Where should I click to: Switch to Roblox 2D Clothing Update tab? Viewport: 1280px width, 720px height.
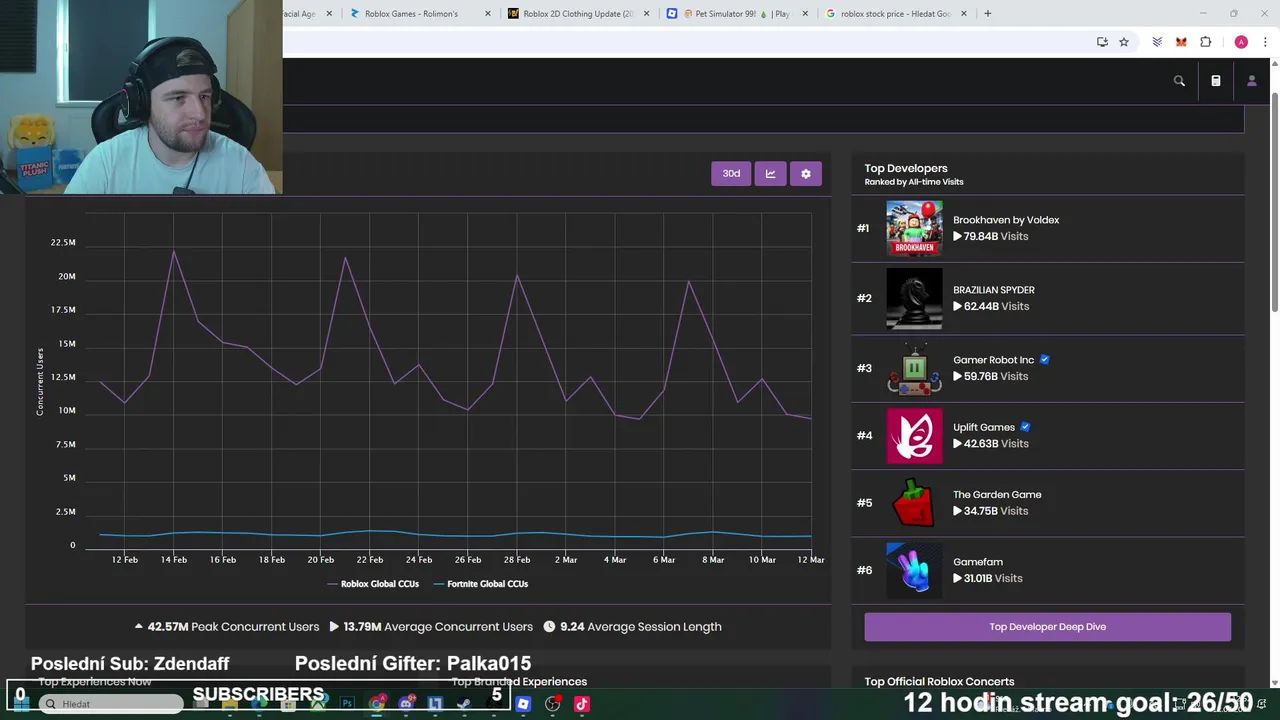pyautogui.click(x=579, y=14)
